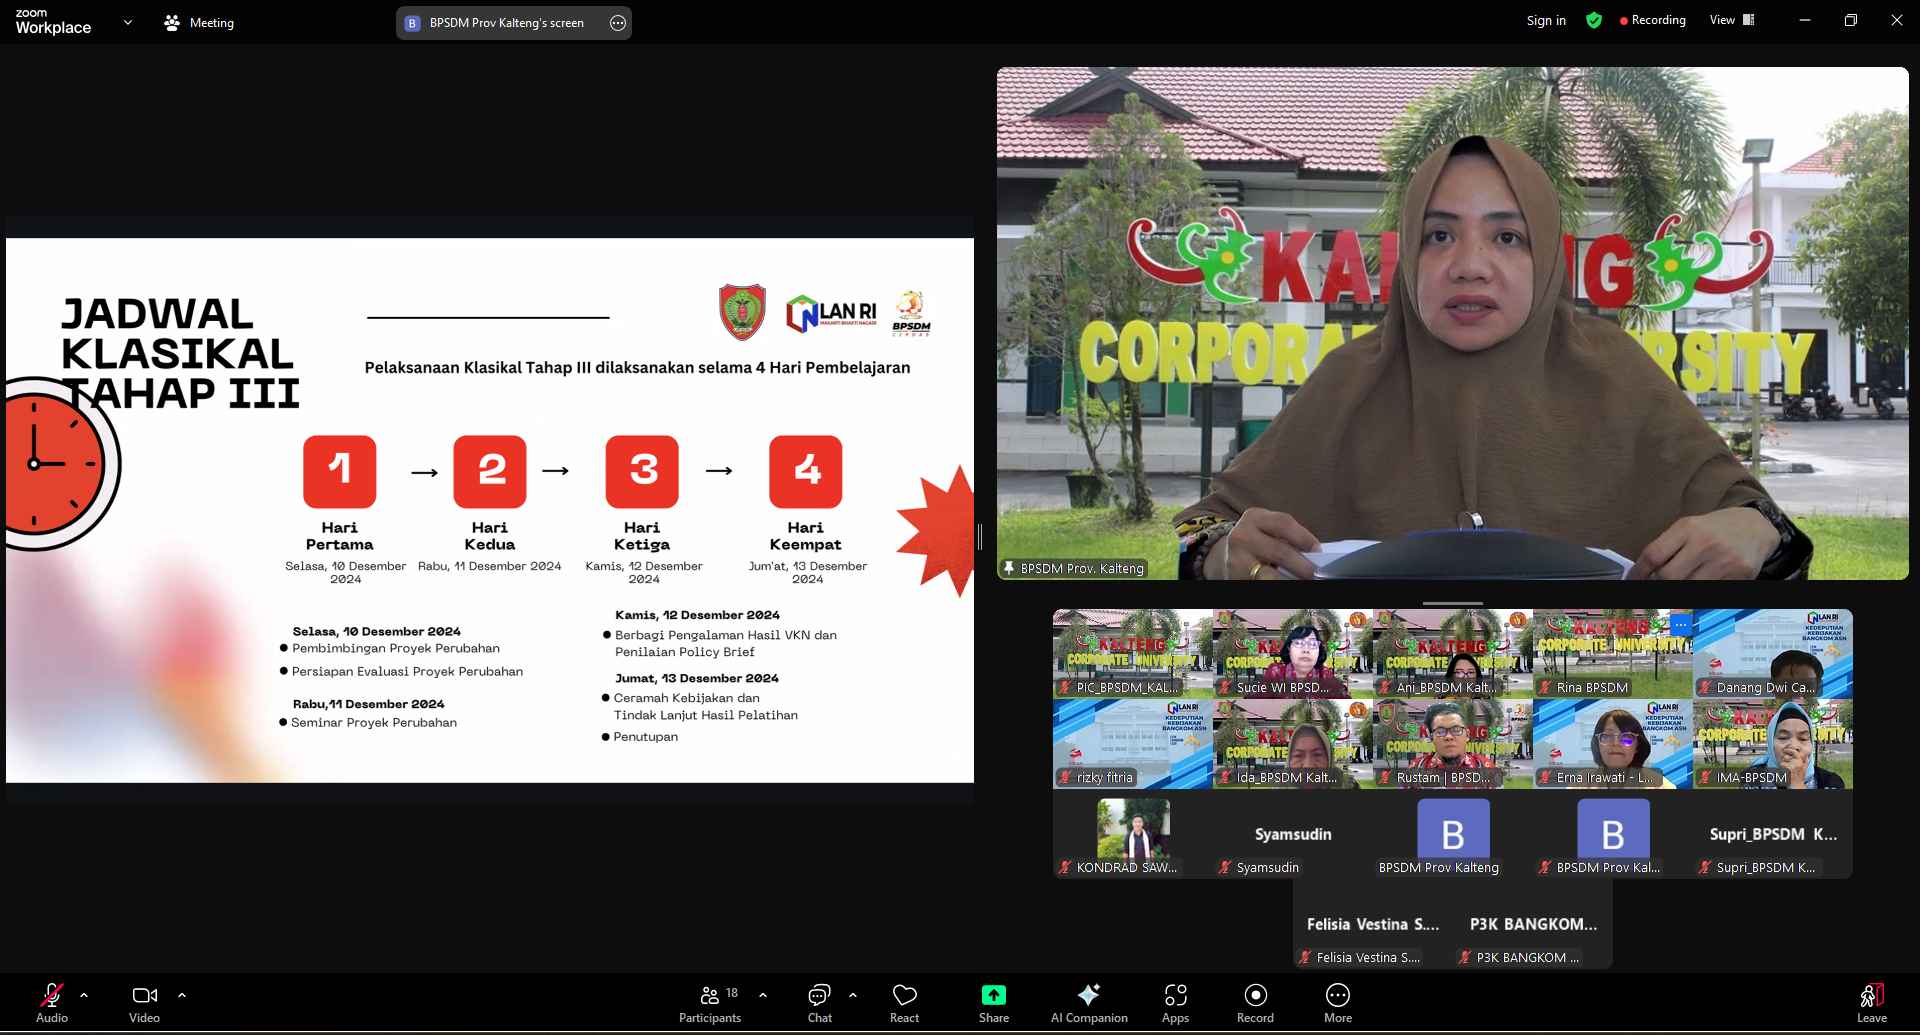Click divider handle between shared screen and video

(980, 537)
